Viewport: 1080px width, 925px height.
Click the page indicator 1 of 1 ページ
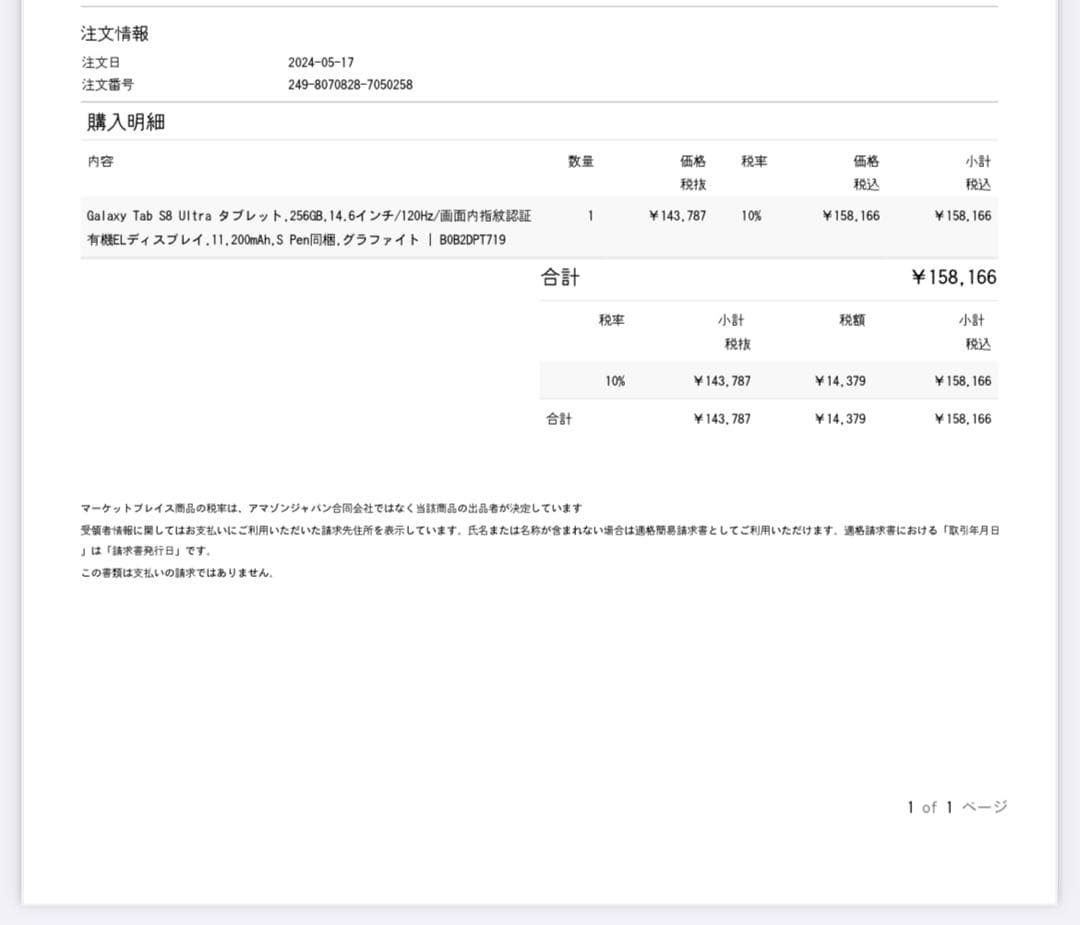coord(956,807)
